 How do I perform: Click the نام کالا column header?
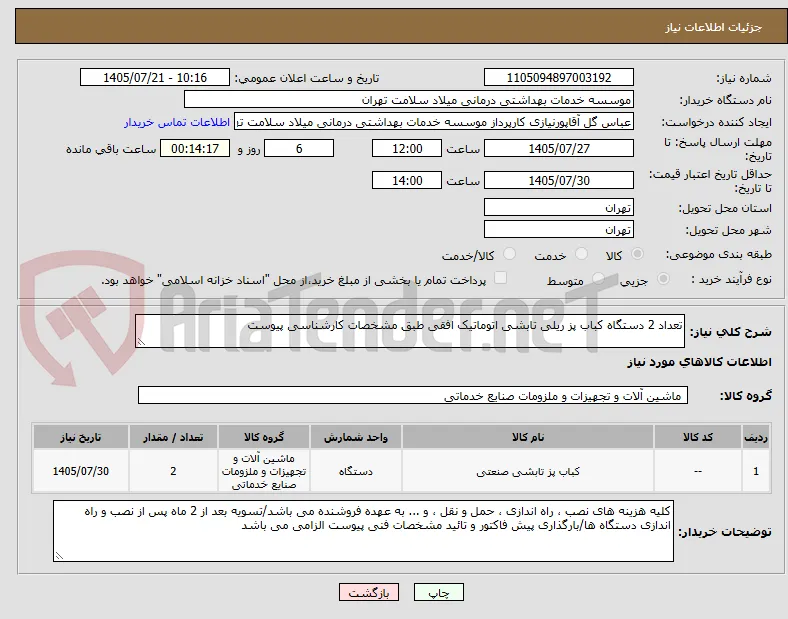[x=528, y=437]
